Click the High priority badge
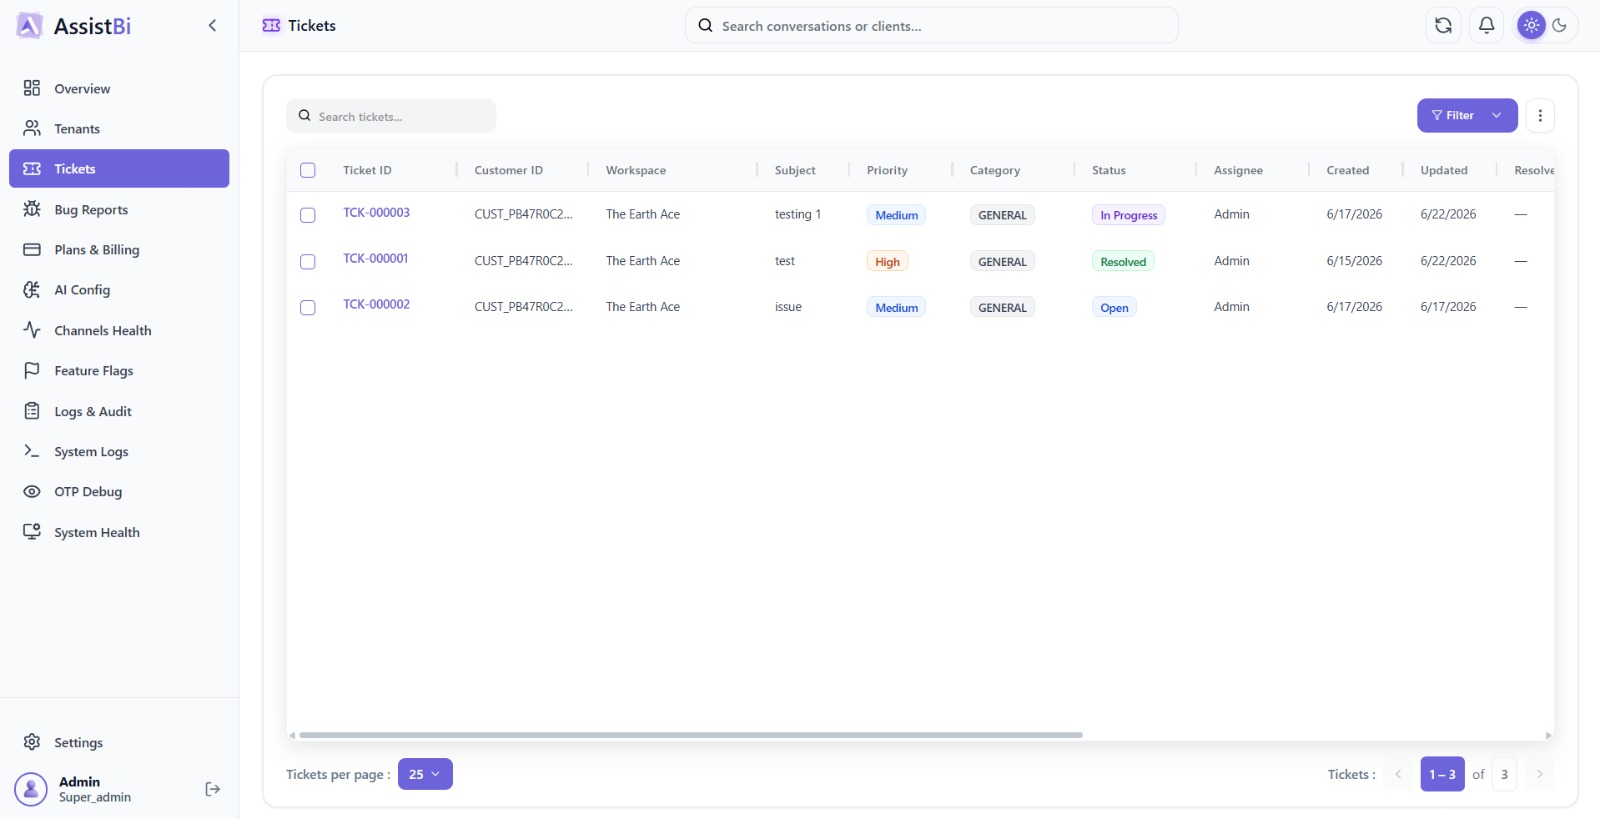 [x=887, y=262]
